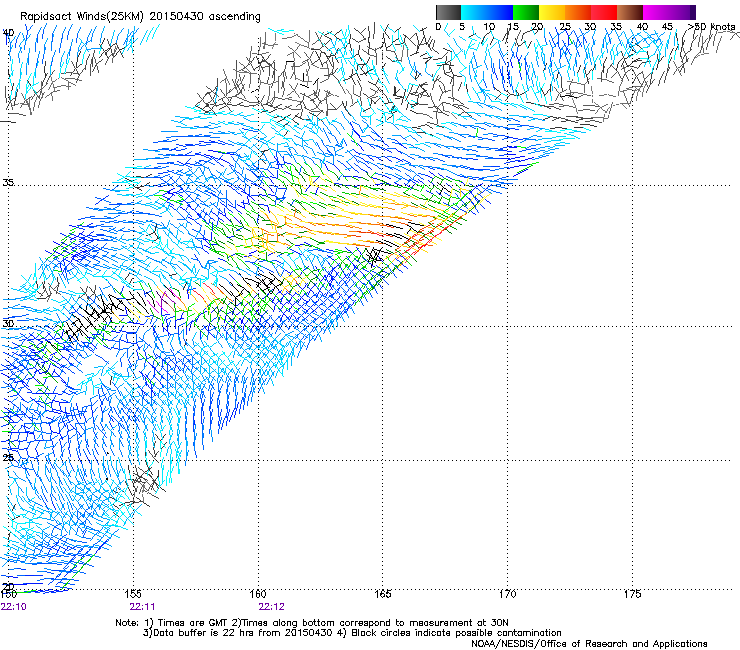Click the NOAA/NESDIS Office of Research credit
This screenshot has height=650, width=740.
(589, 644)
